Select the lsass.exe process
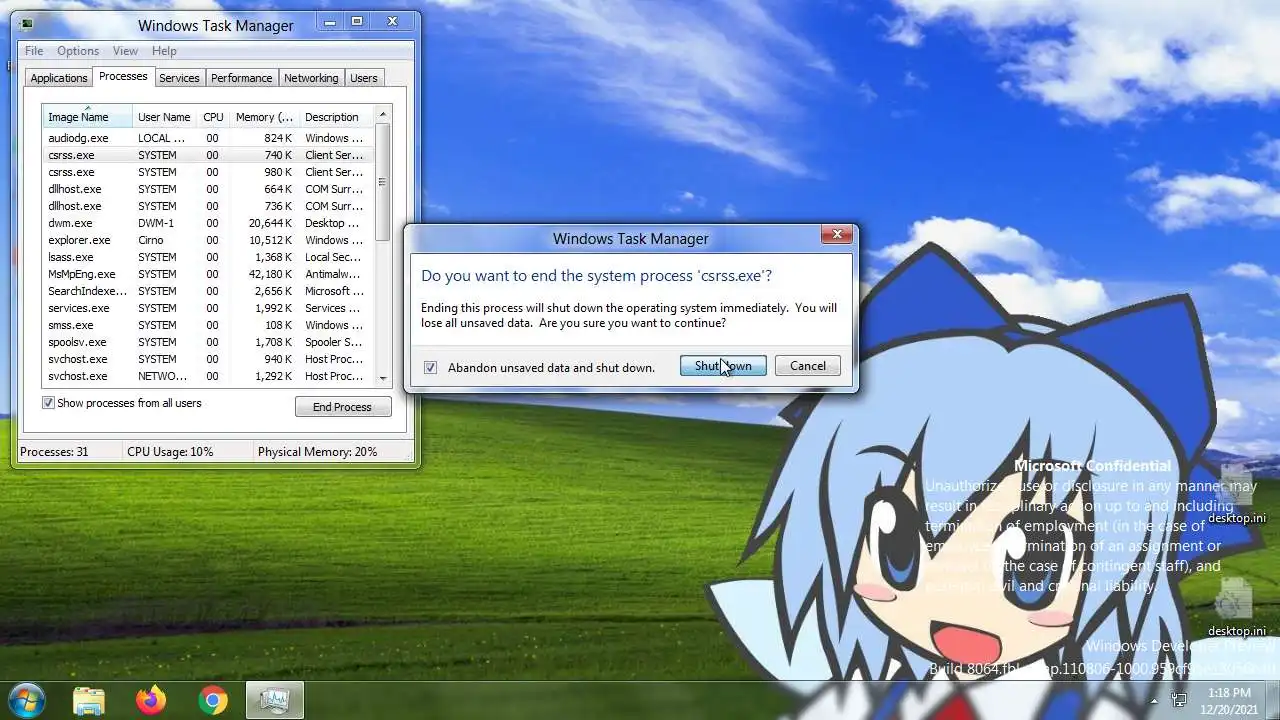Viewport: 1280px width, 720px height. pyautogui.click(x=208, y=257)
